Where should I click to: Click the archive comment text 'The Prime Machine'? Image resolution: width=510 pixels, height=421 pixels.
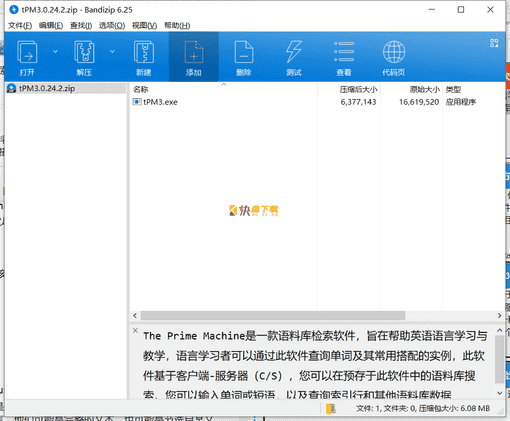(194, 336)
